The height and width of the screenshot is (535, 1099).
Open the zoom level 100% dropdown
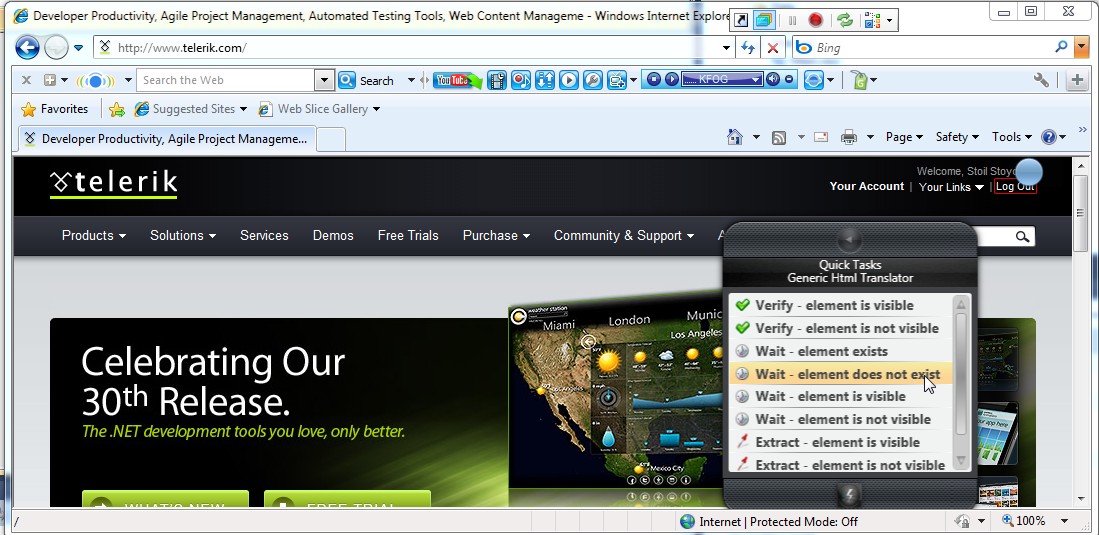(x=1065, y=521)
